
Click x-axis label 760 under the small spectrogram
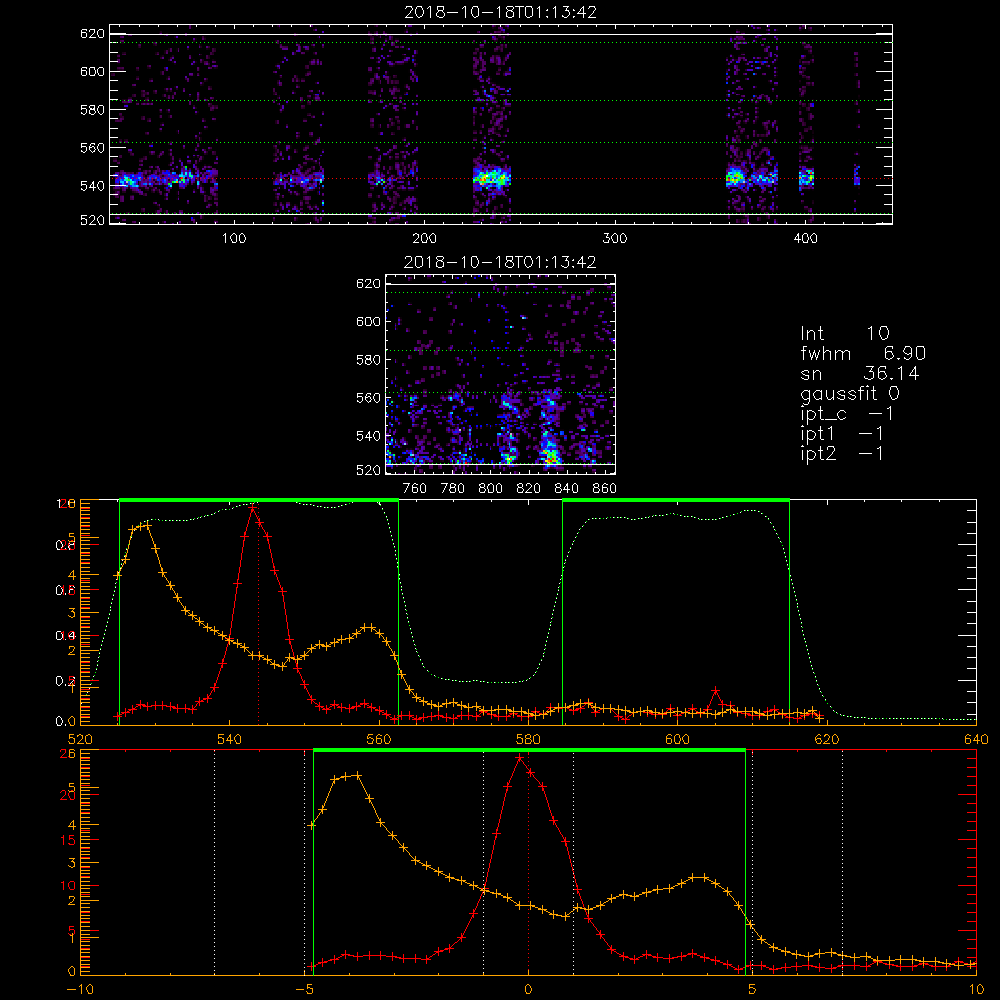[x=415, y=489]
